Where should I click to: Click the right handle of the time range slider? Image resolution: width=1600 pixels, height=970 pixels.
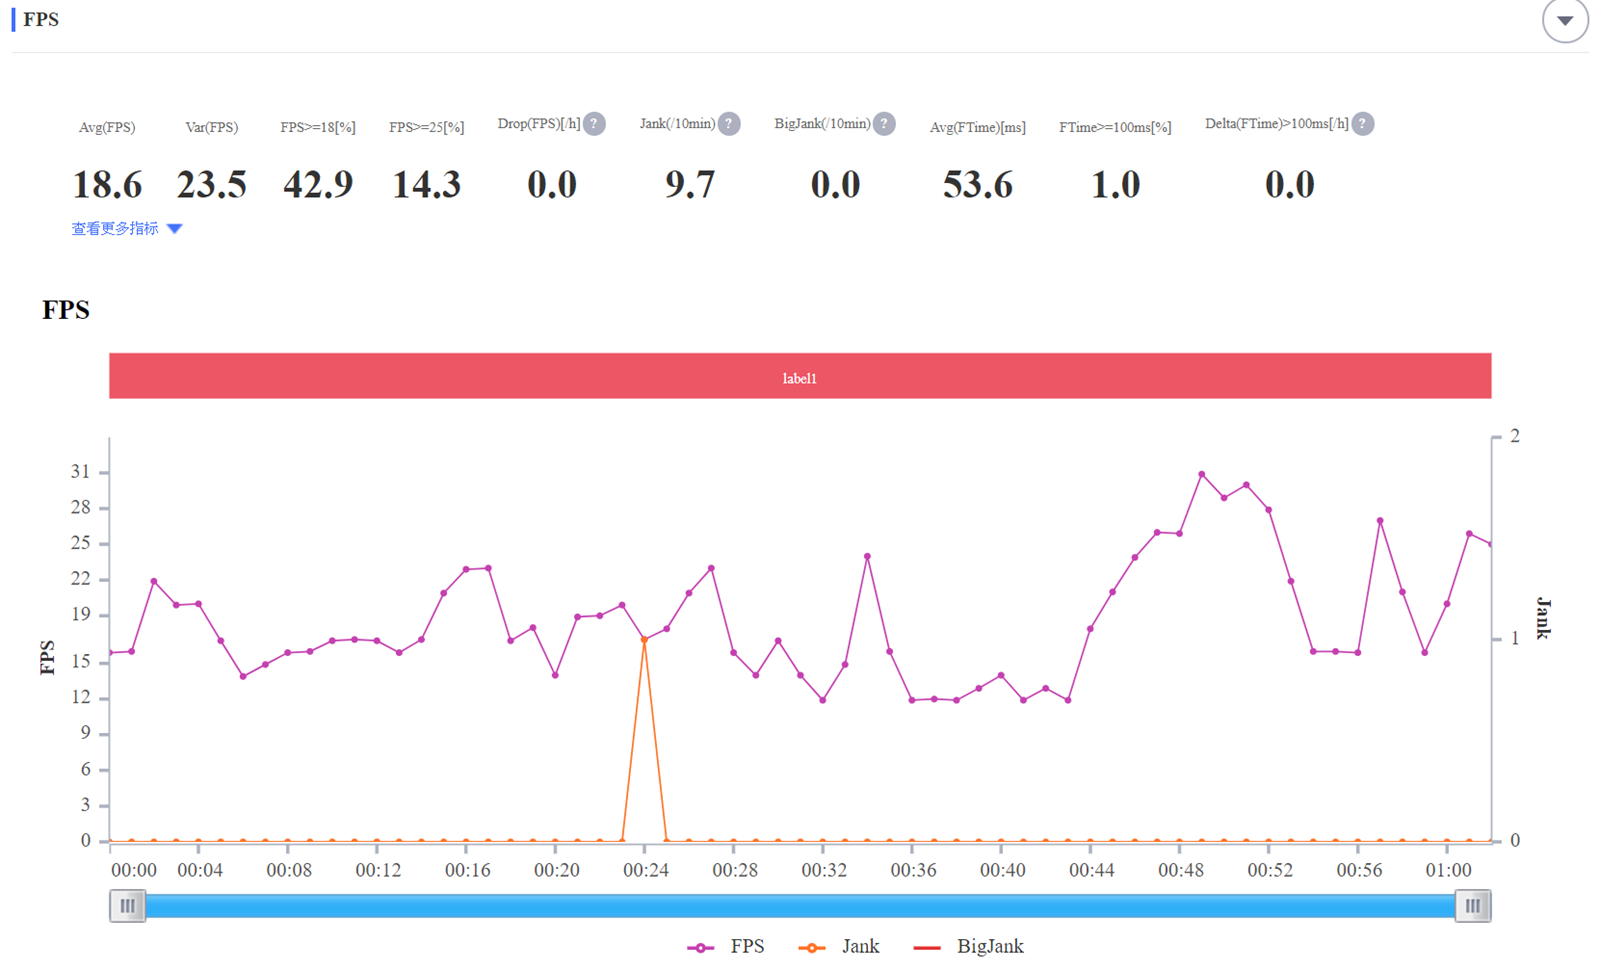point(1472,906)
